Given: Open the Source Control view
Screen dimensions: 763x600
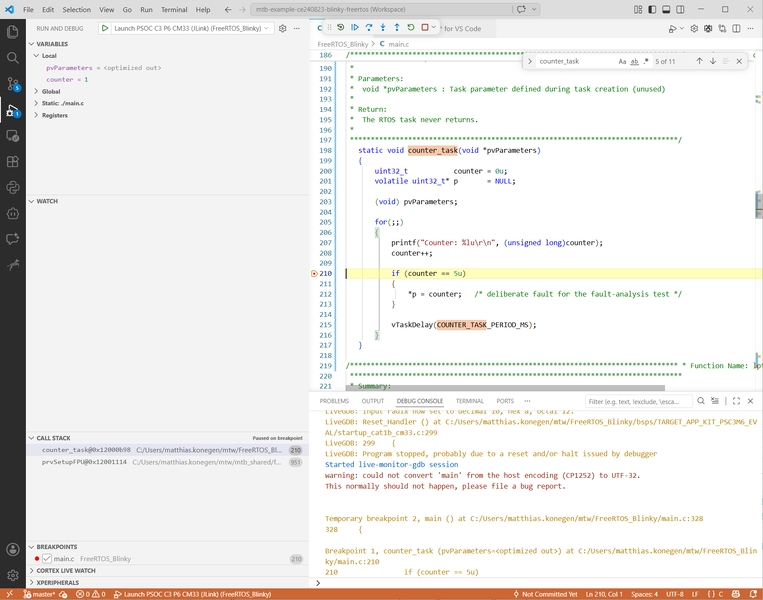Looking at the screenshot, I should click(x=13, y=84).
